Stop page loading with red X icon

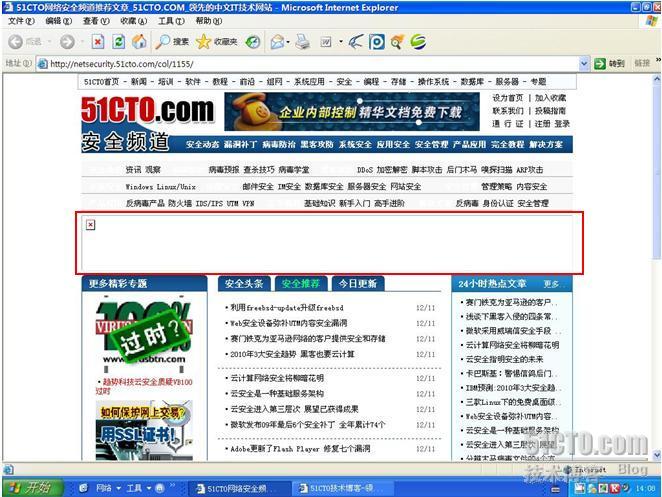(x=98, y=41)
